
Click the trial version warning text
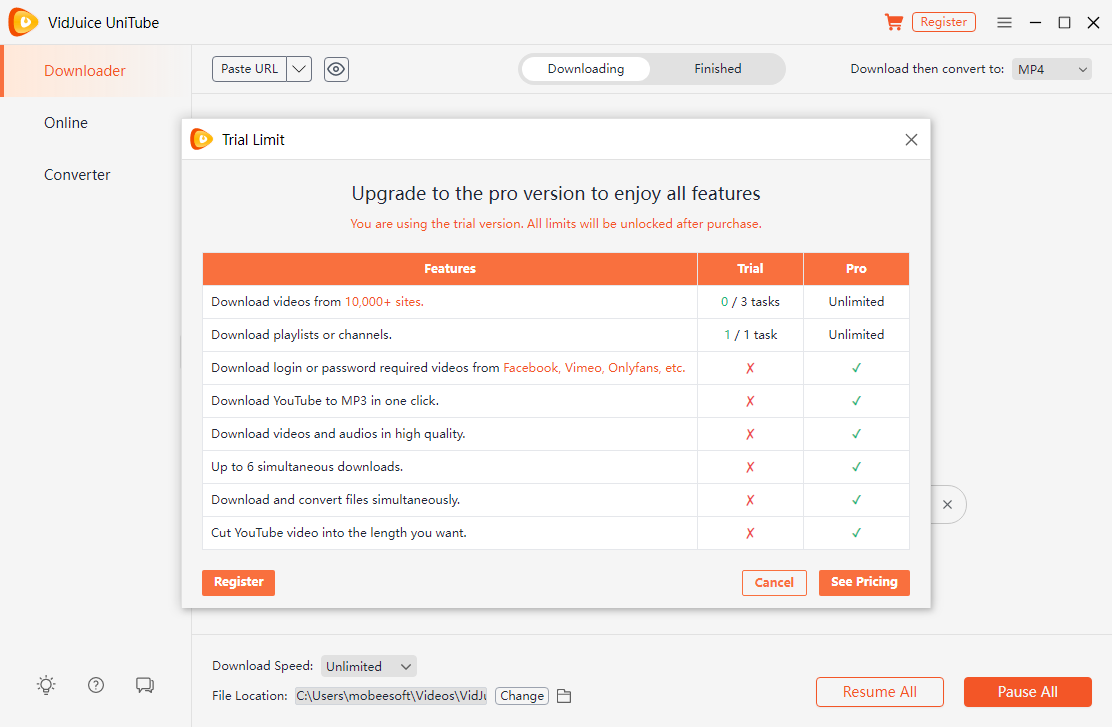pos(556,223)
